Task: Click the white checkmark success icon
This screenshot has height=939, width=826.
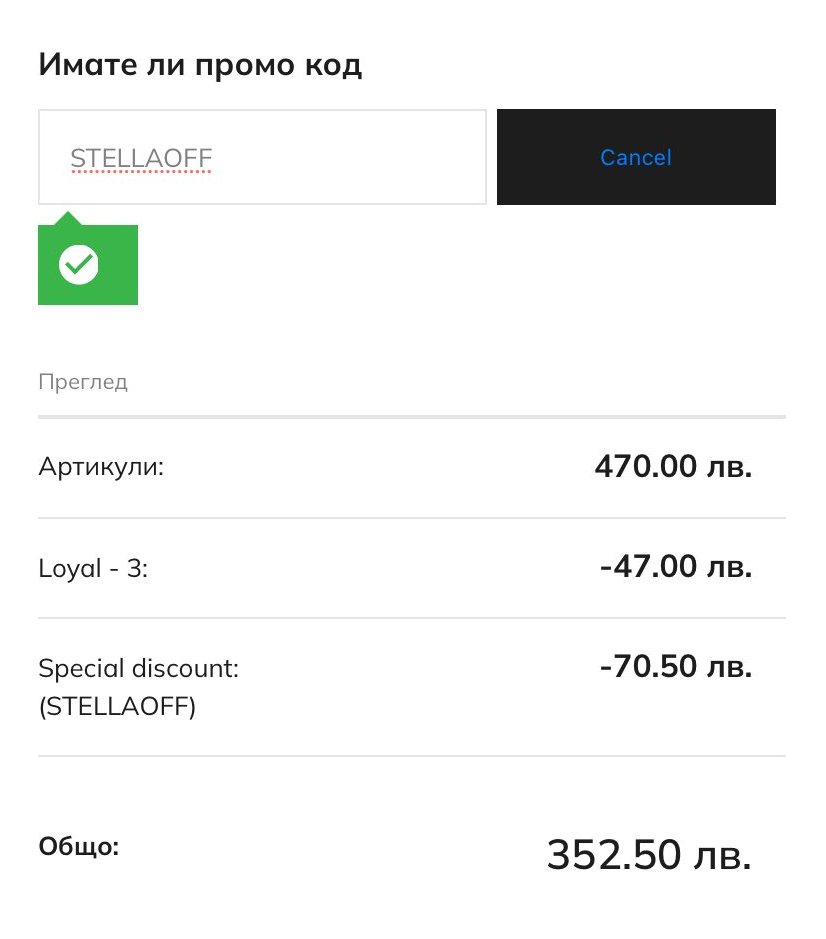Action: point(78,264)
